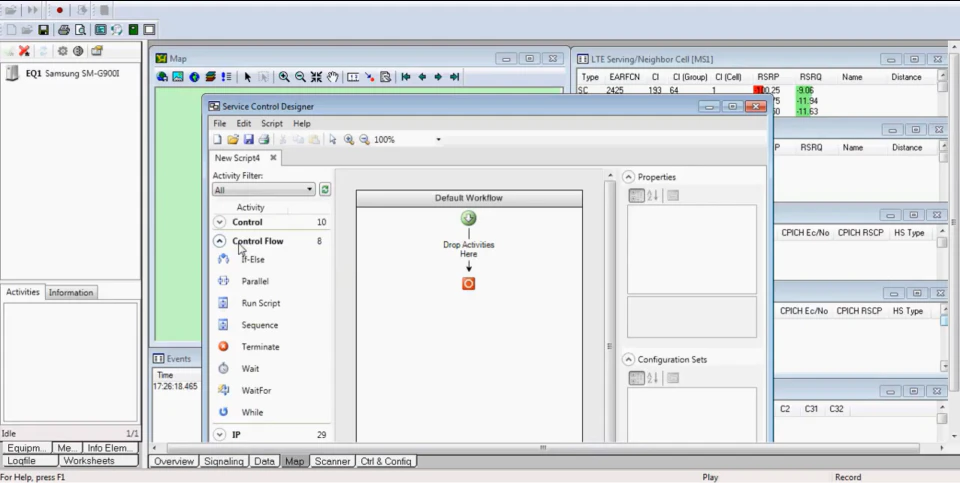Image resolution: width=960 pixels, height=483 pixels.
Task: Jump to last item in Map toolbar
Action: pos(454,77)
